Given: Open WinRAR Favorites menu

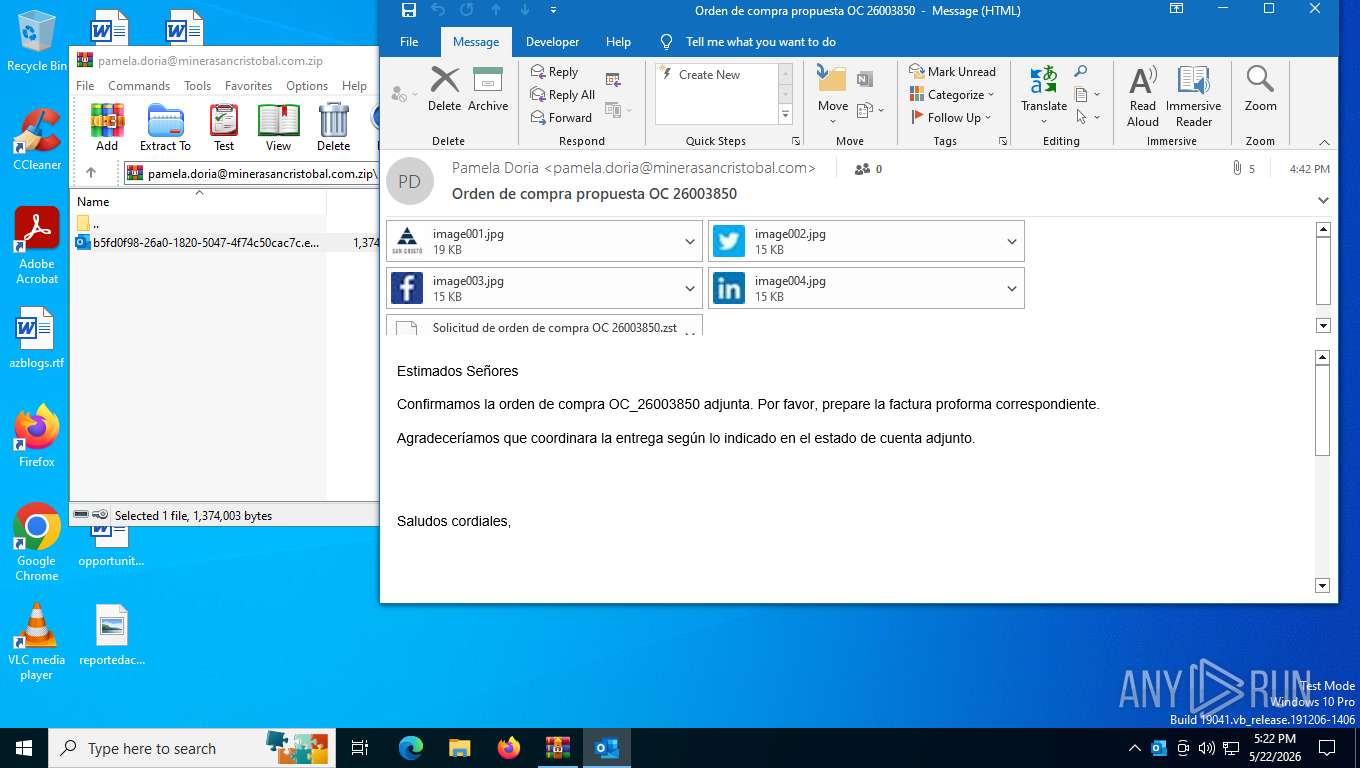Looking at the screenshot, I should [x=248, y=86].
